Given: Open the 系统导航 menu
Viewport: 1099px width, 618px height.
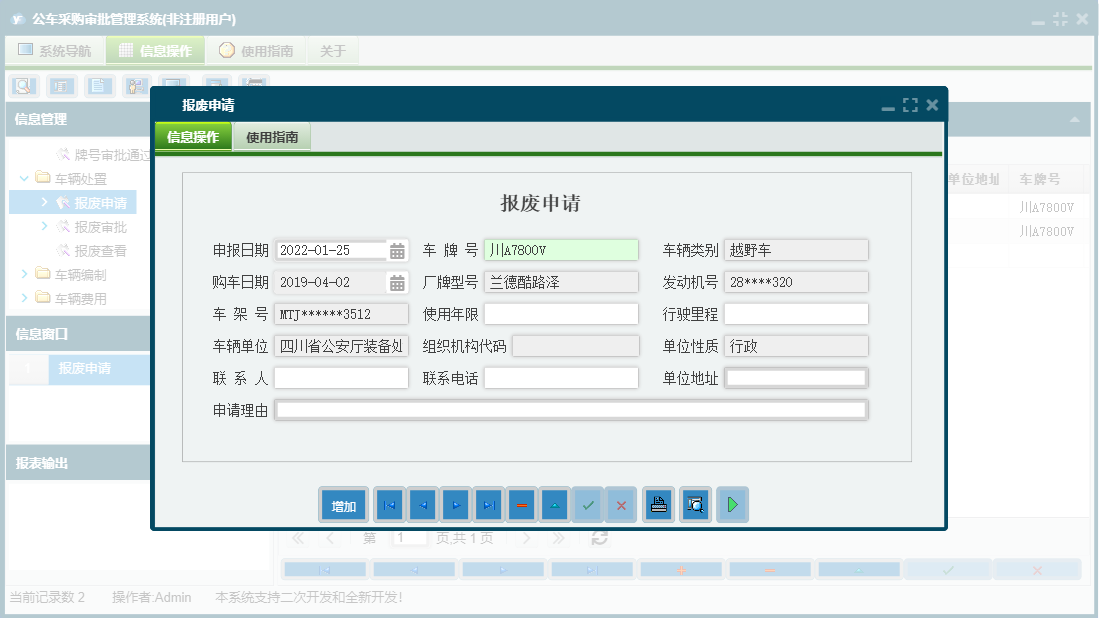Looking at the screenshot, I should pyautogui.click(x=54, y=49).
